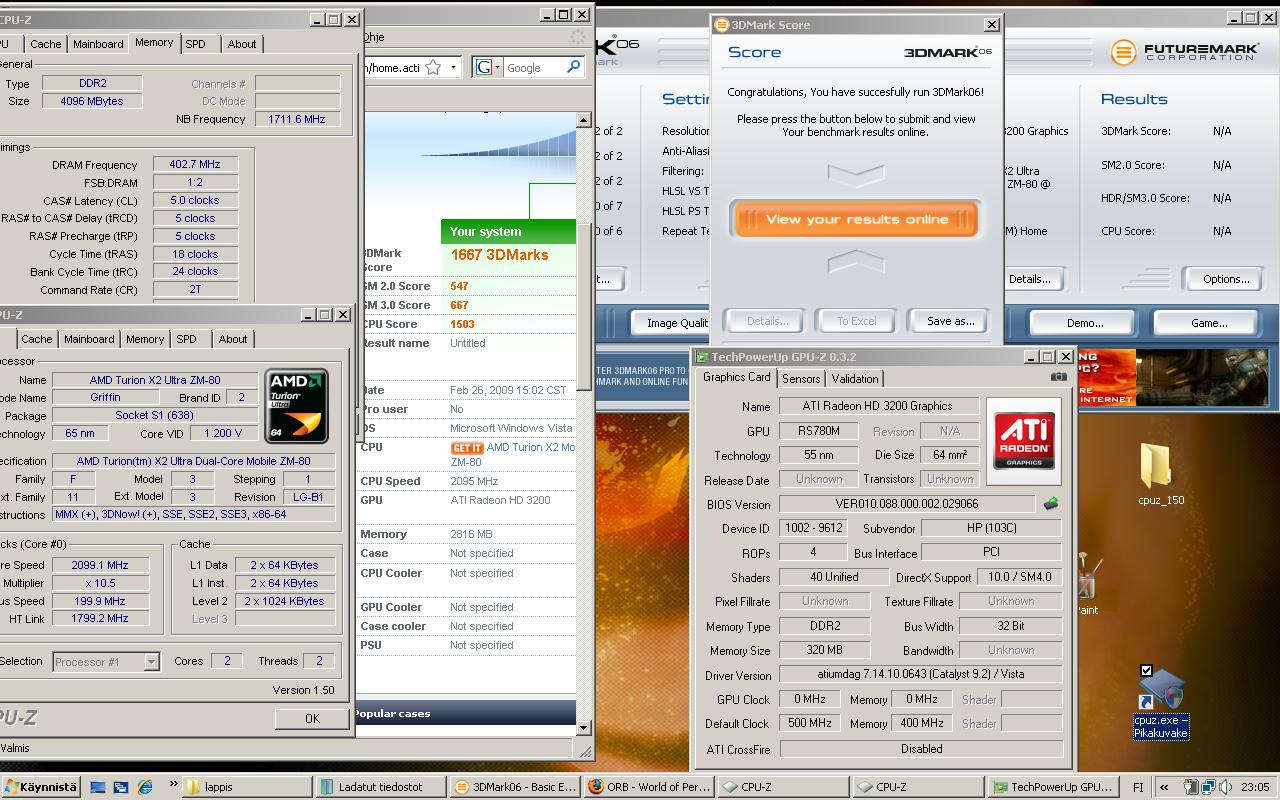This screenshot has width=1280, height=800.
Task: Switch to Ladatut tiedostot taskbar button
Action: 380,787
